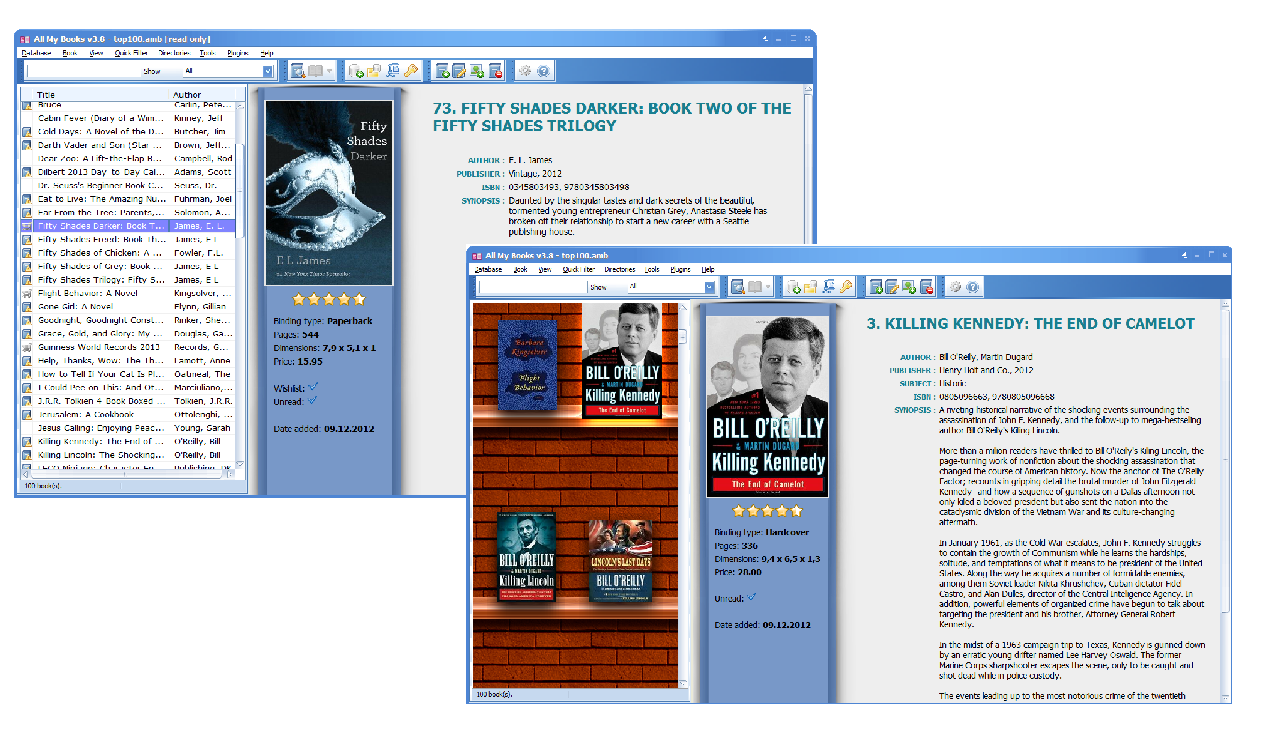
Task: Click the edit book pencil icon in front window
Action: (894, 287)
